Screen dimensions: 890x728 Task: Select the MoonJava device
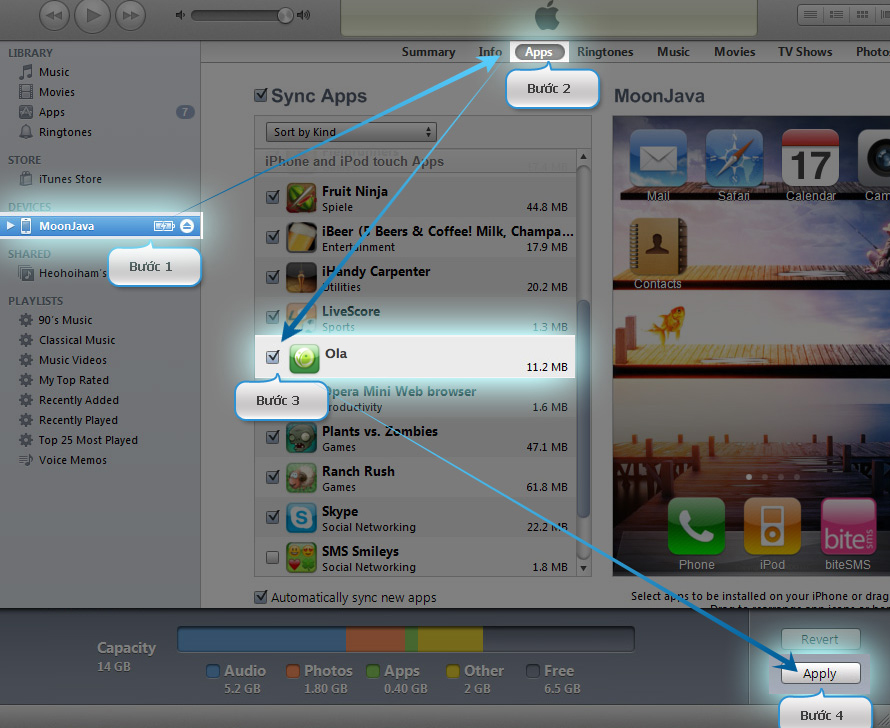click(100, 226)
